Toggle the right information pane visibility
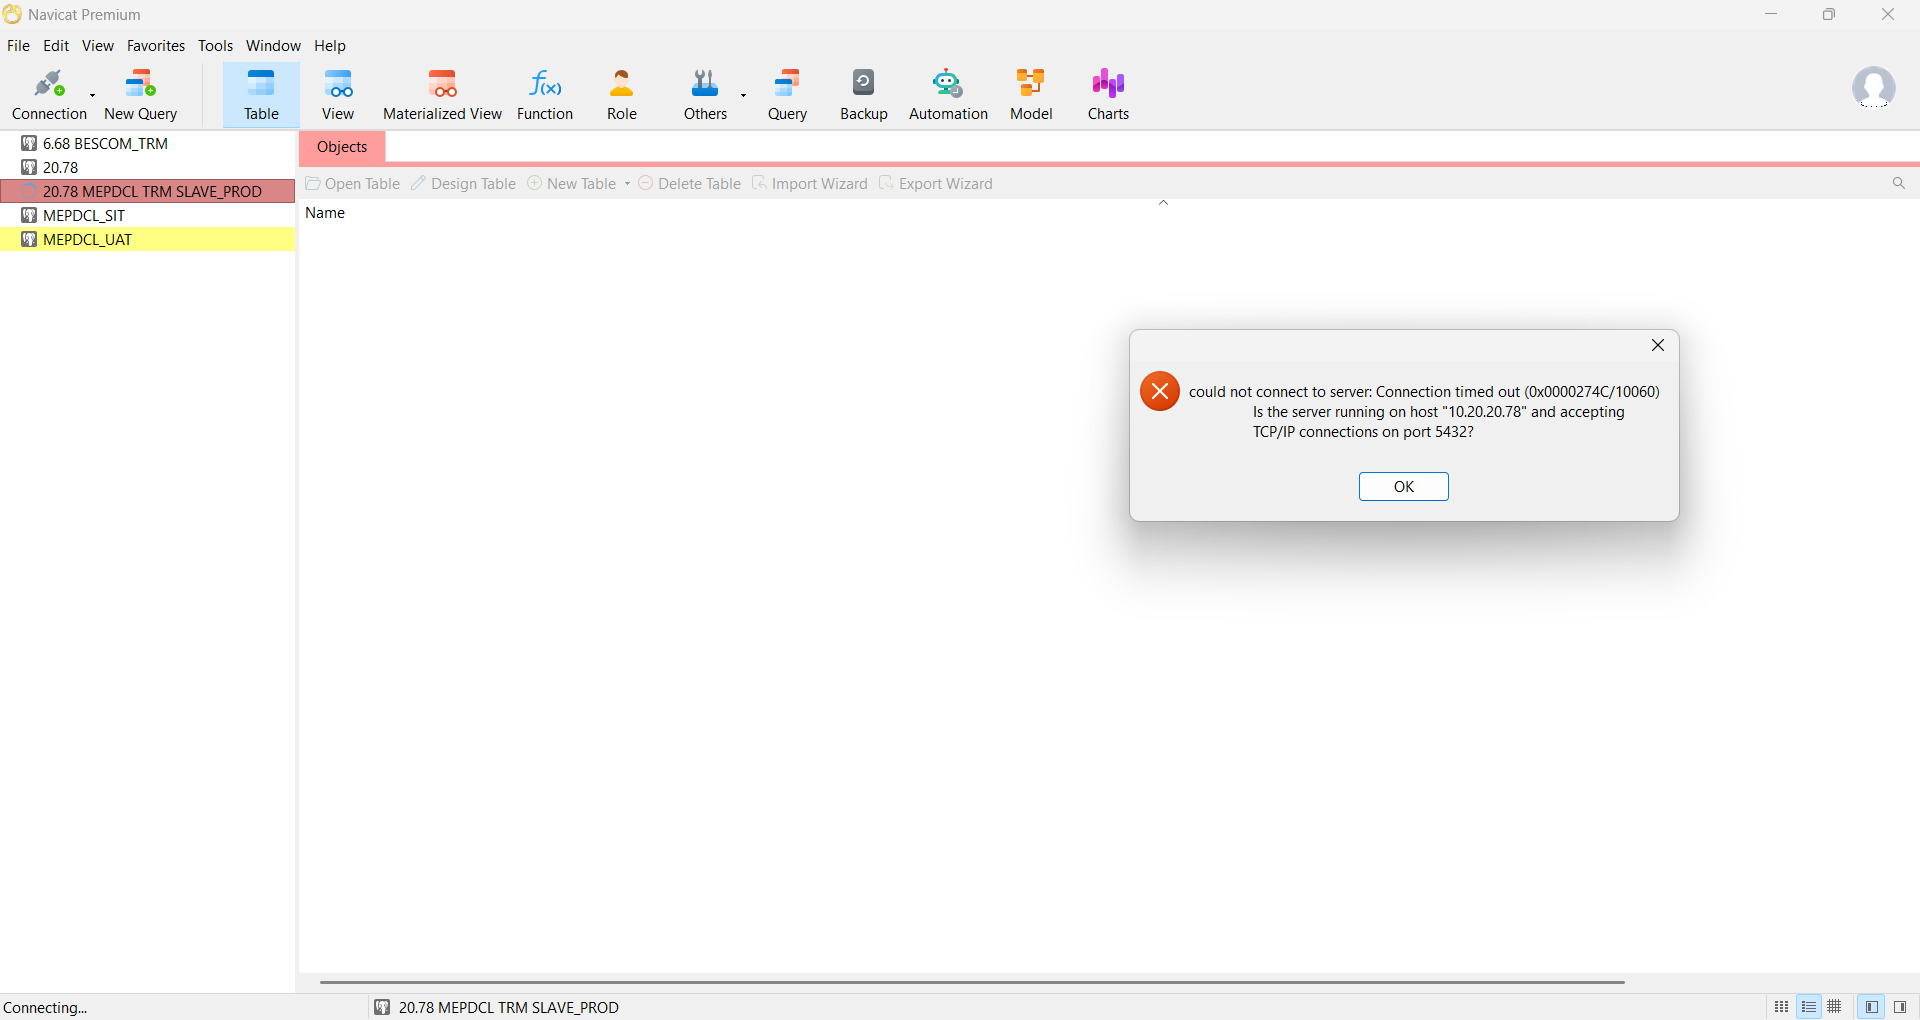Image resolution: width=1920 pixels, height=1020 pixels. point(1900,1007)
